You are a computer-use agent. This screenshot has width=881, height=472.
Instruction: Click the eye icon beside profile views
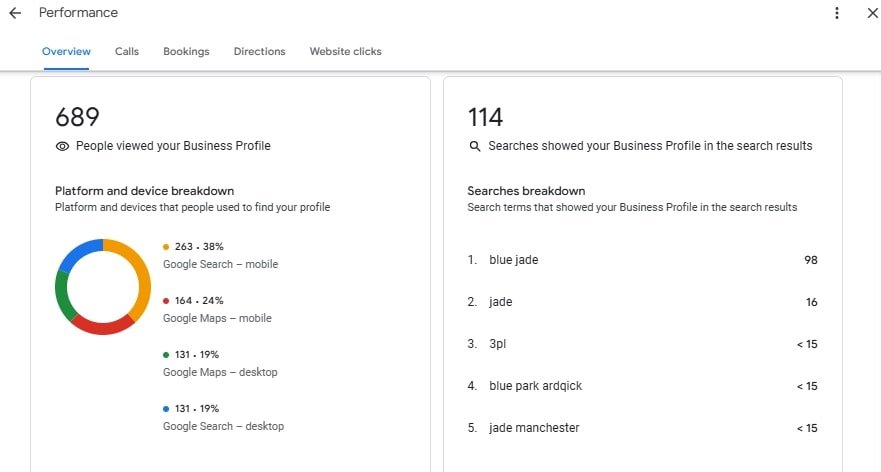(62, 146)
